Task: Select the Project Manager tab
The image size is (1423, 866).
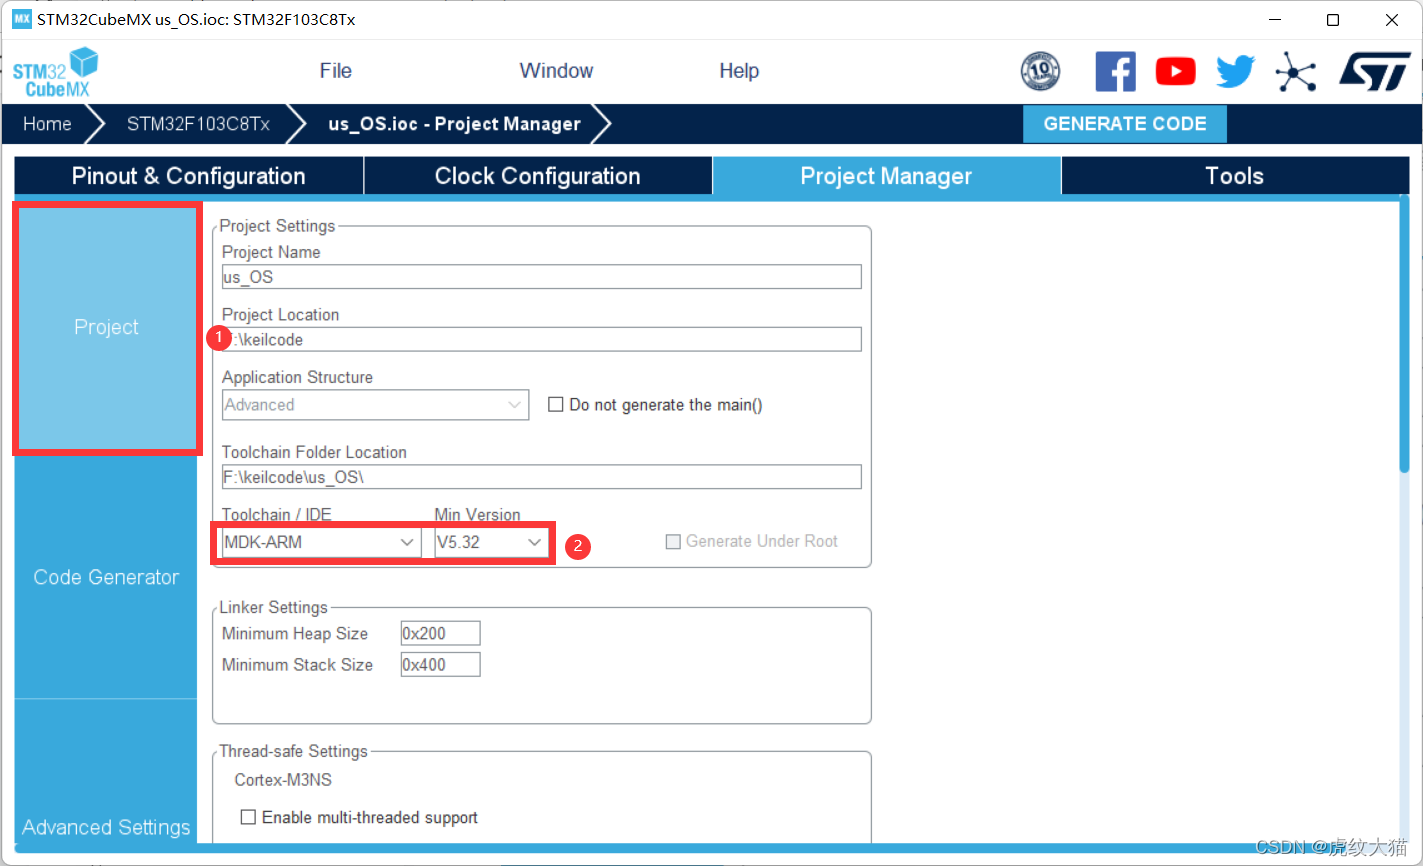Action: coord(886,176)
